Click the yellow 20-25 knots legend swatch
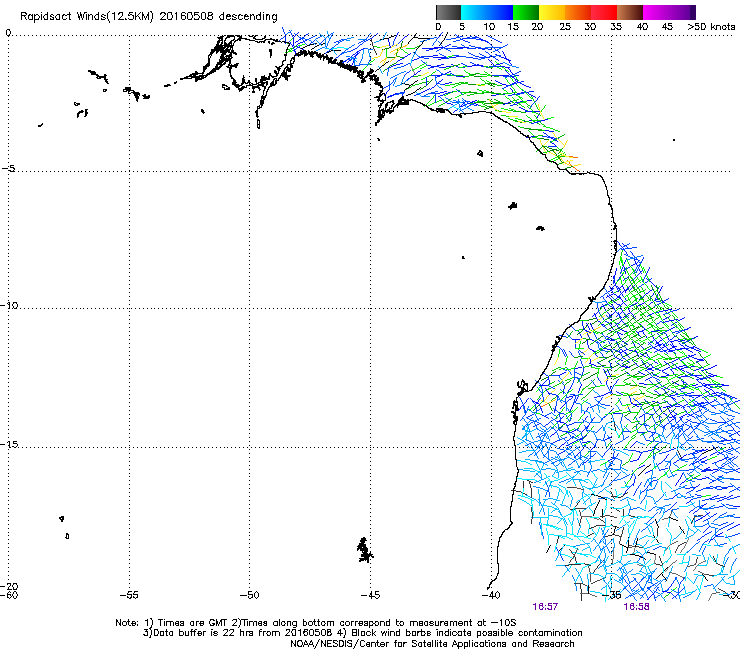 pos(552,12)
